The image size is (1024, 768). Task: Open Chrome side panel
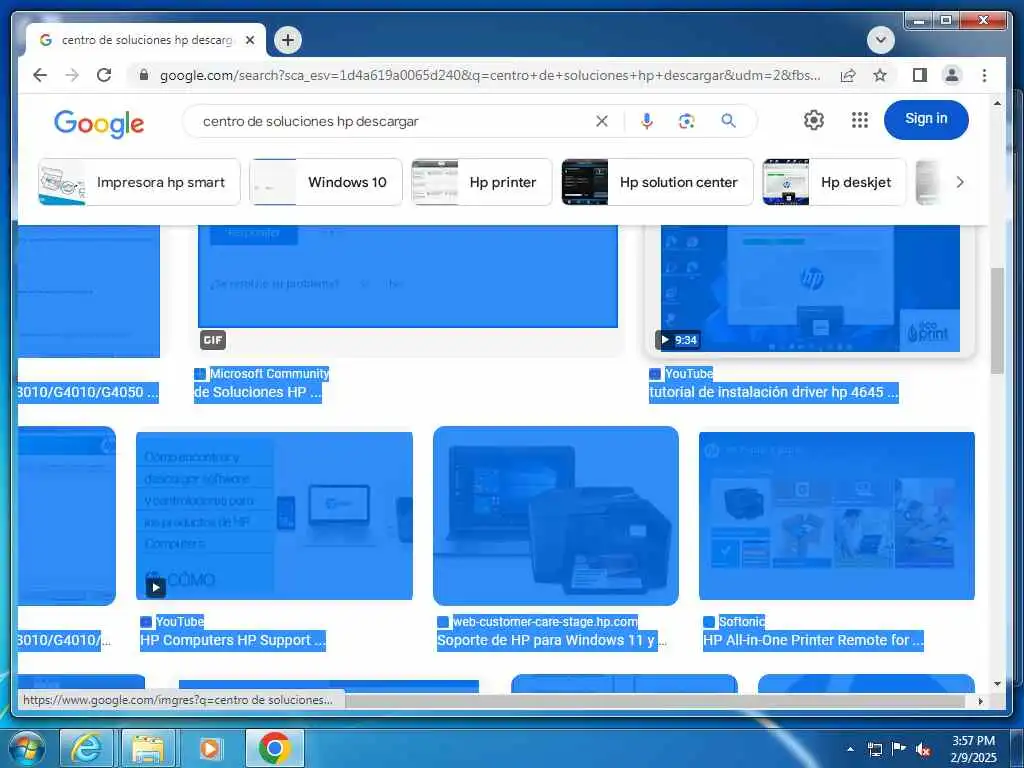[920, 75]
